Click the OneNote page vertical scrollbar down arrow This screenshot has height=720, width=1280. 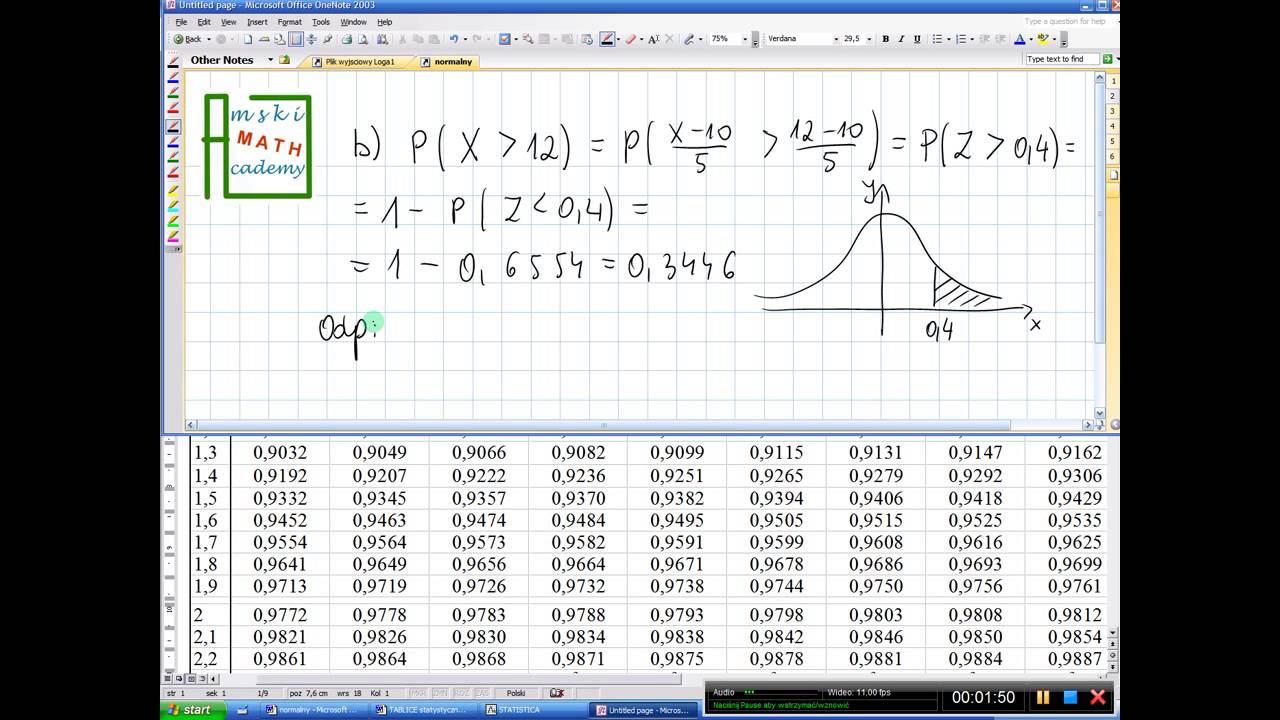pos(1100,412)
